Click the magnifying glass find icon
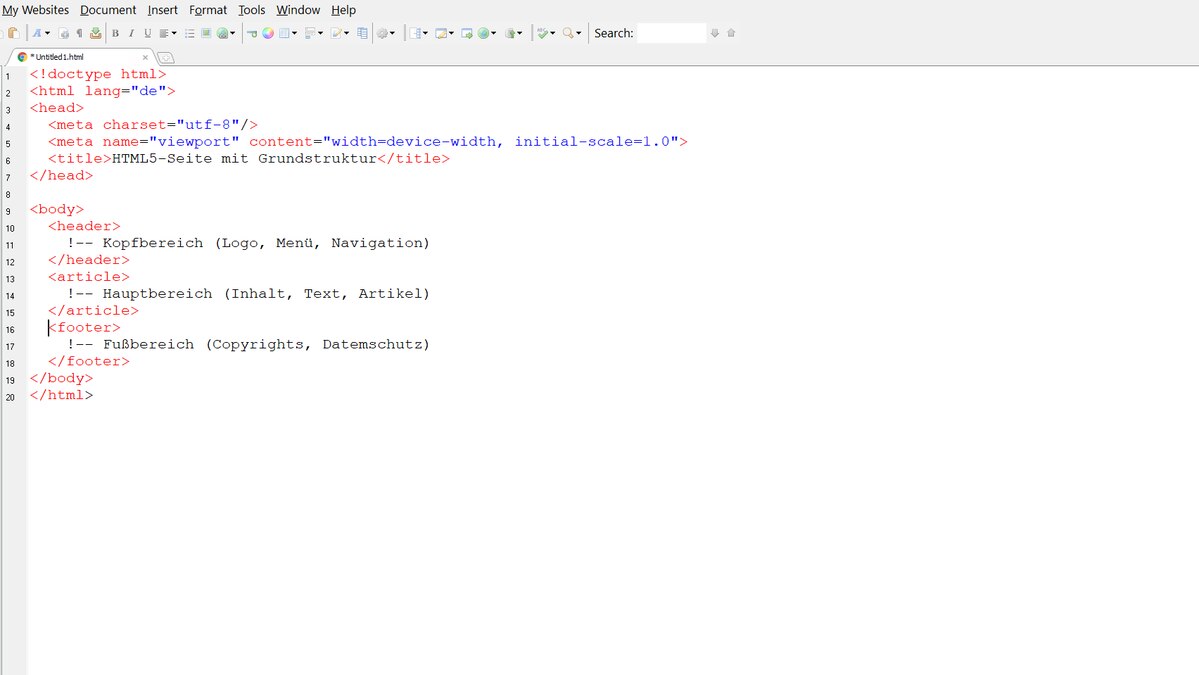Image resolution: width=1199 pixels, height=675 pixels. coord(568,33)
